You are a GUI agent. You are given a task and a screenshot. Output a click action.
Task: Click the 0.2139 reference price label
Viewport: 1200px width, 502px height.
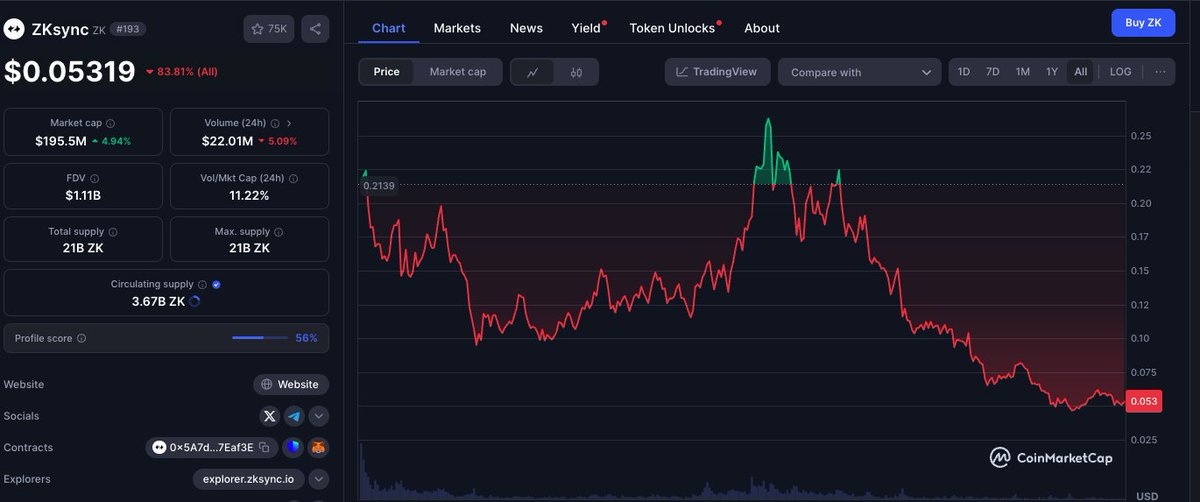click(x=379, y=186)
